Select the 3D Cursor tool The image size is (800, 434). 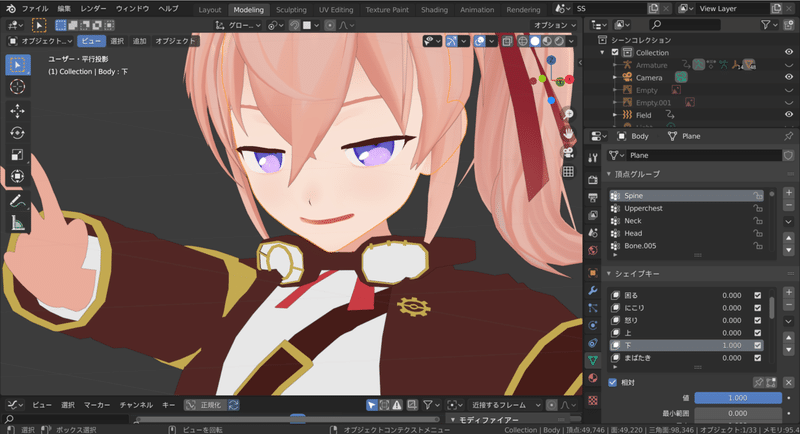tap(17, 87)
